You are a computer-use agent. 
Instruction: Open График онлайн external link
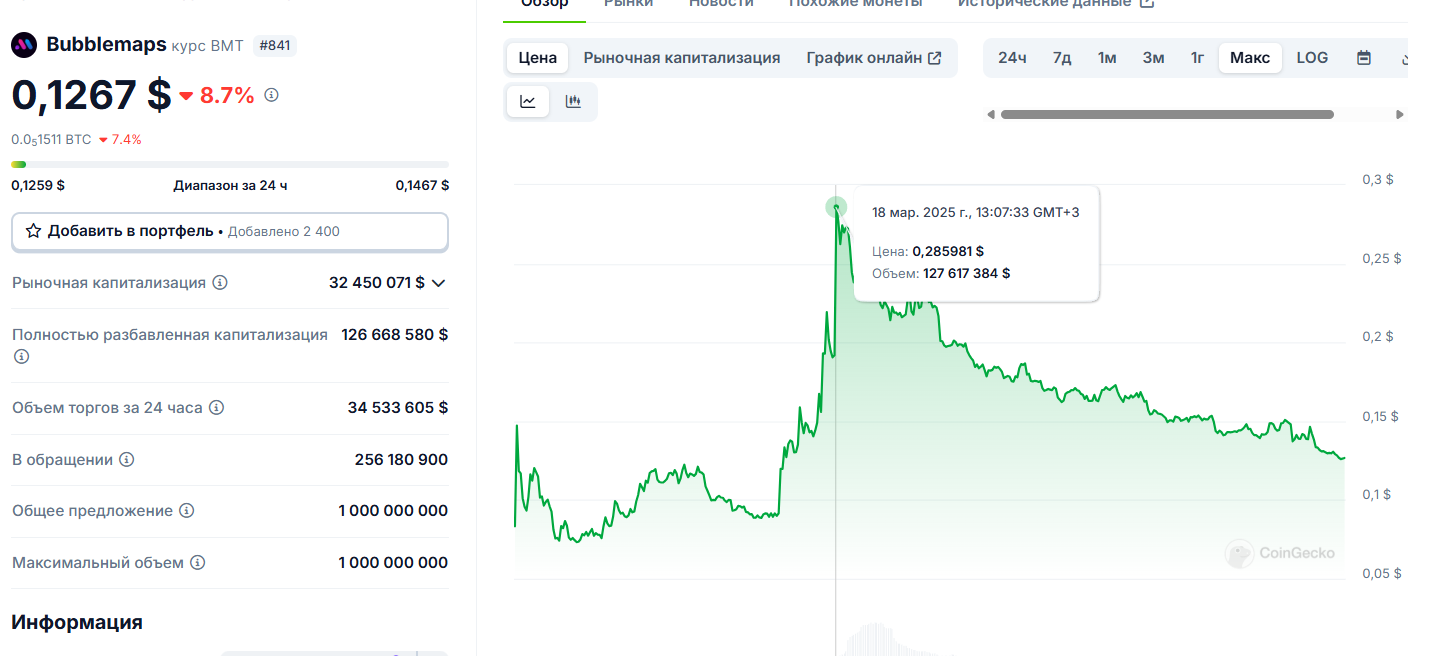pos(874,58)
